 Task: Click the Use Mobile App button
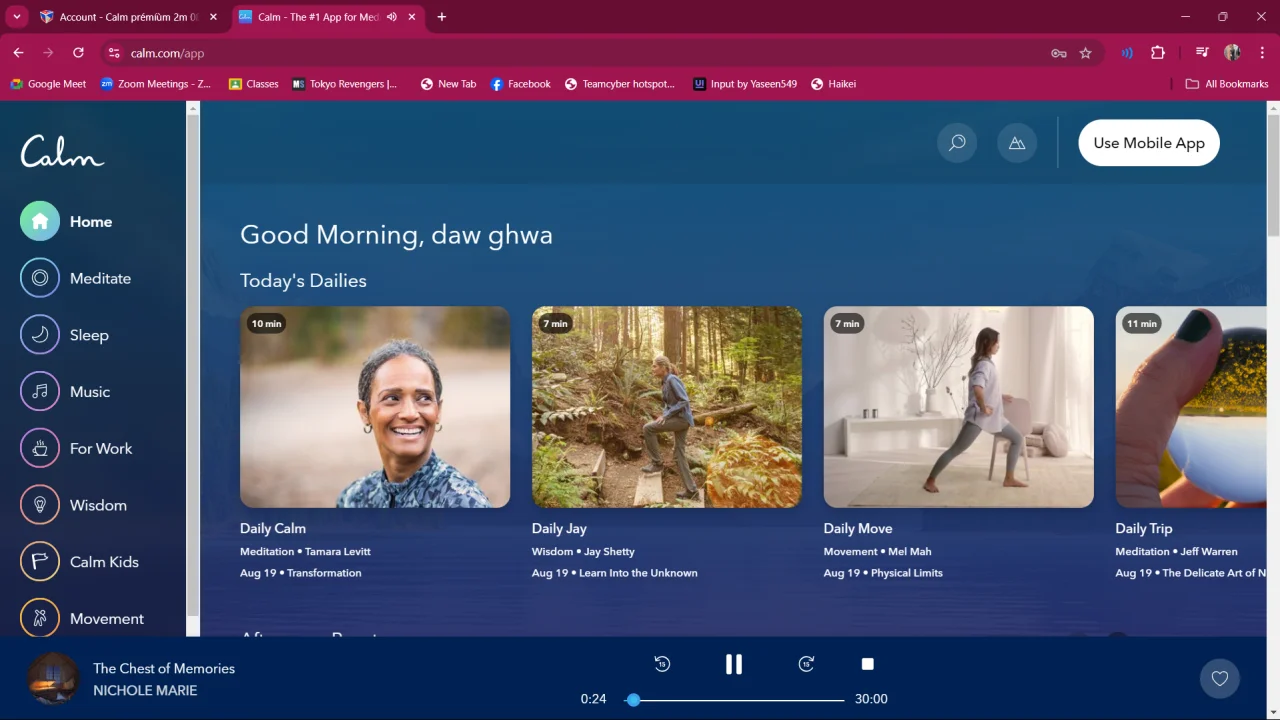click(x=1149, y=143)
